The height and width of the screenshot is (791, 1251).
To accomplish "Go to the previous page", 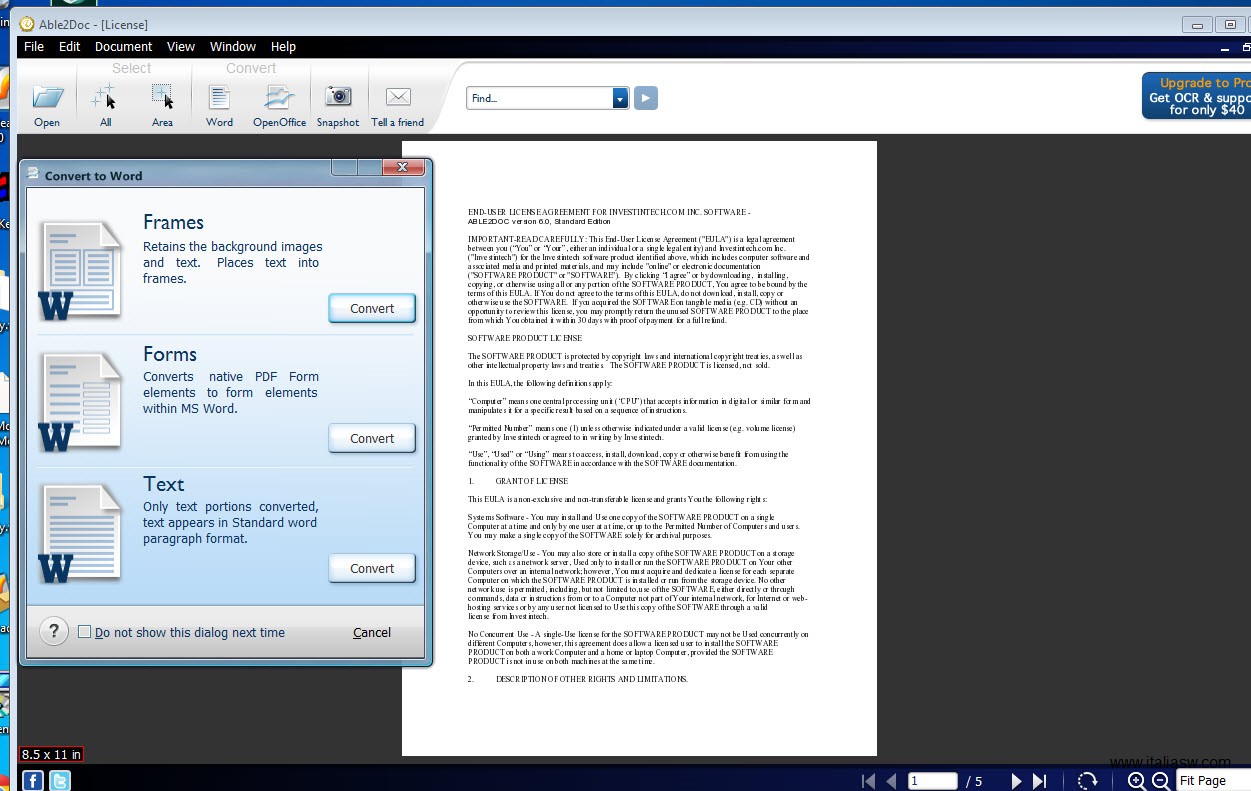I will tap(891, 781).
